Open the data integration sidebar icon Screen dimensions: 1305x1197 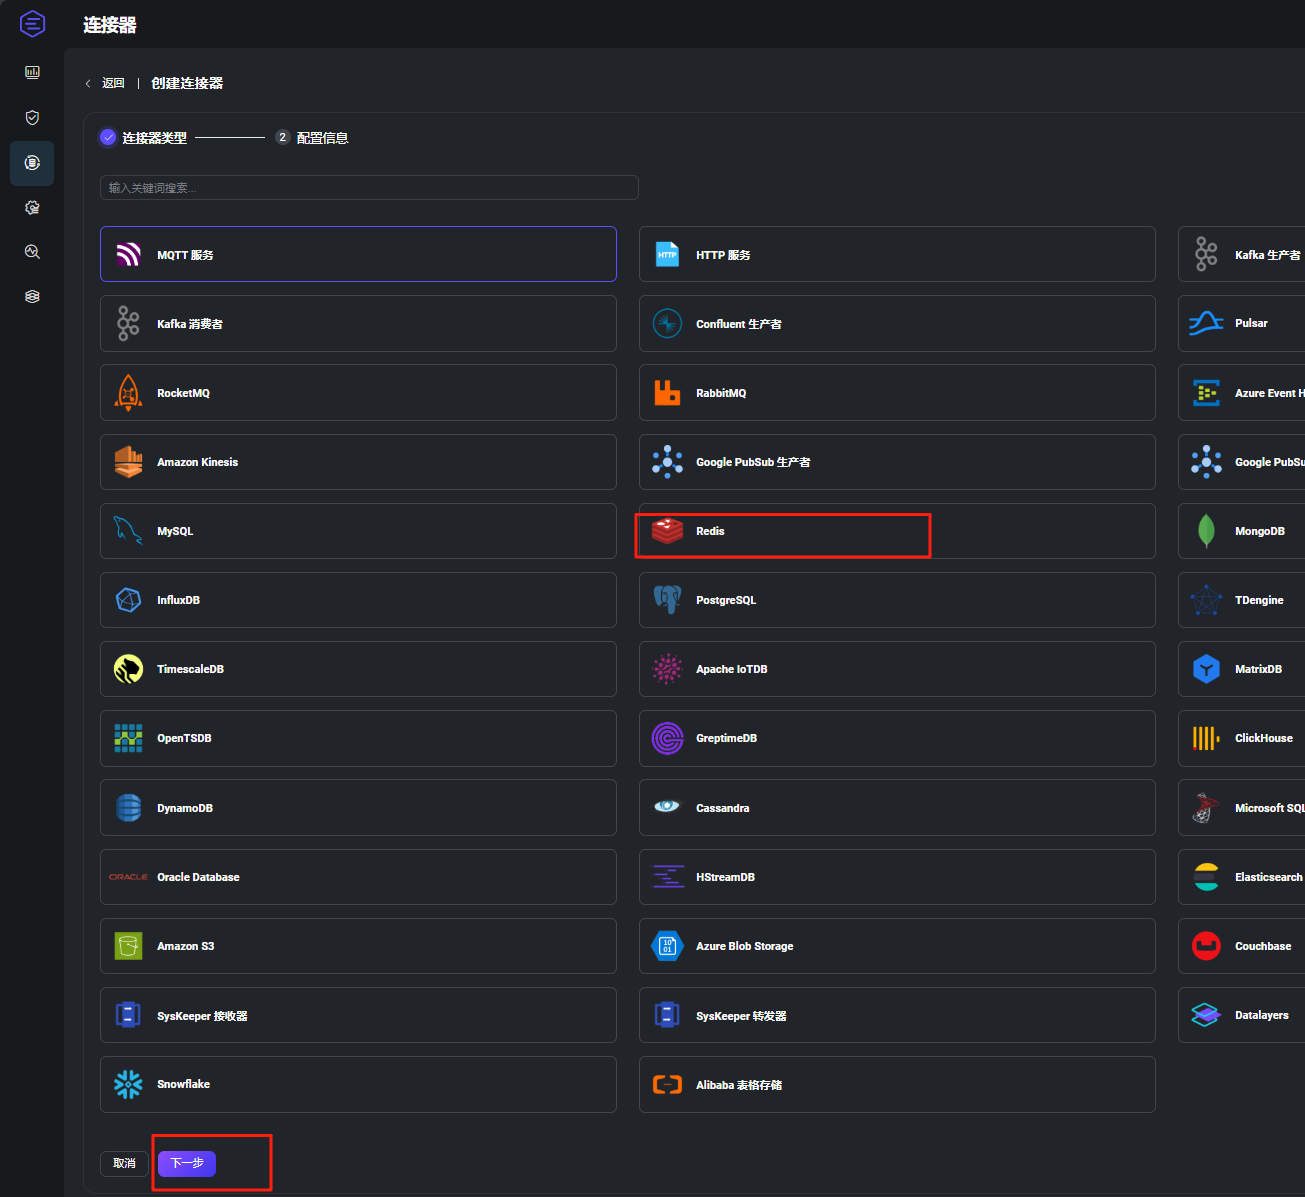point(32,162)
